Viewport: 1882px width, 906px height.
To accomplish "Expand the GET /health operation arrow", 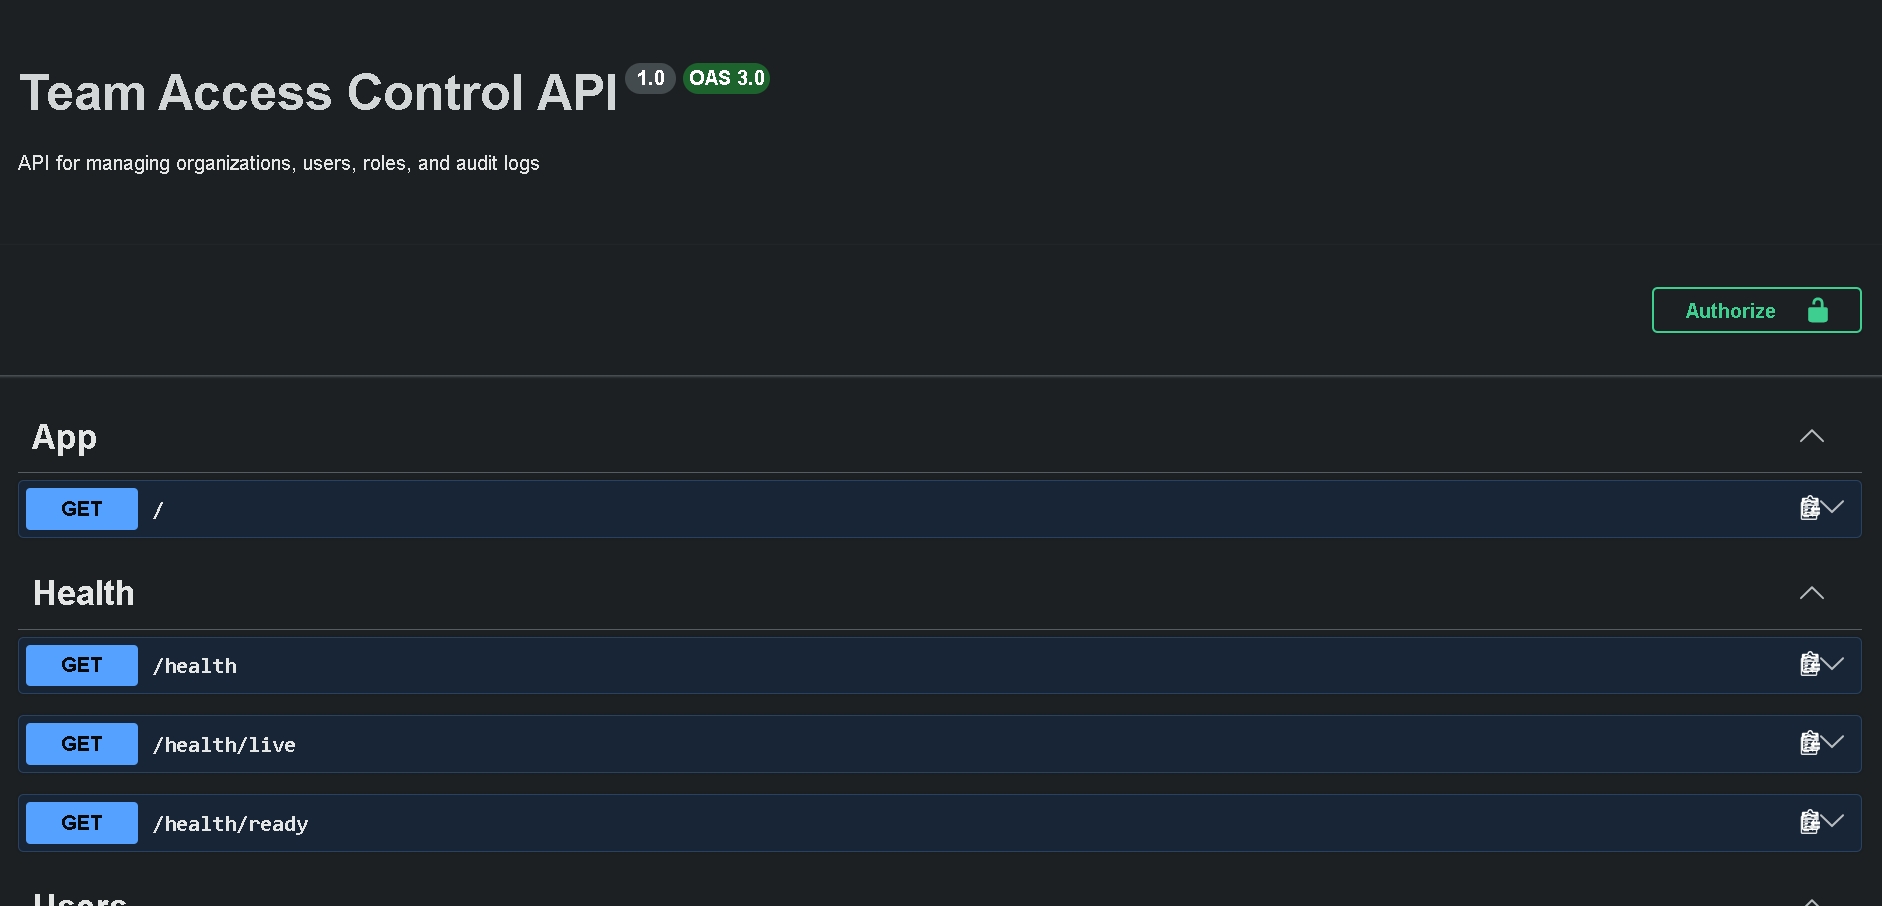I will (1833, 662).
